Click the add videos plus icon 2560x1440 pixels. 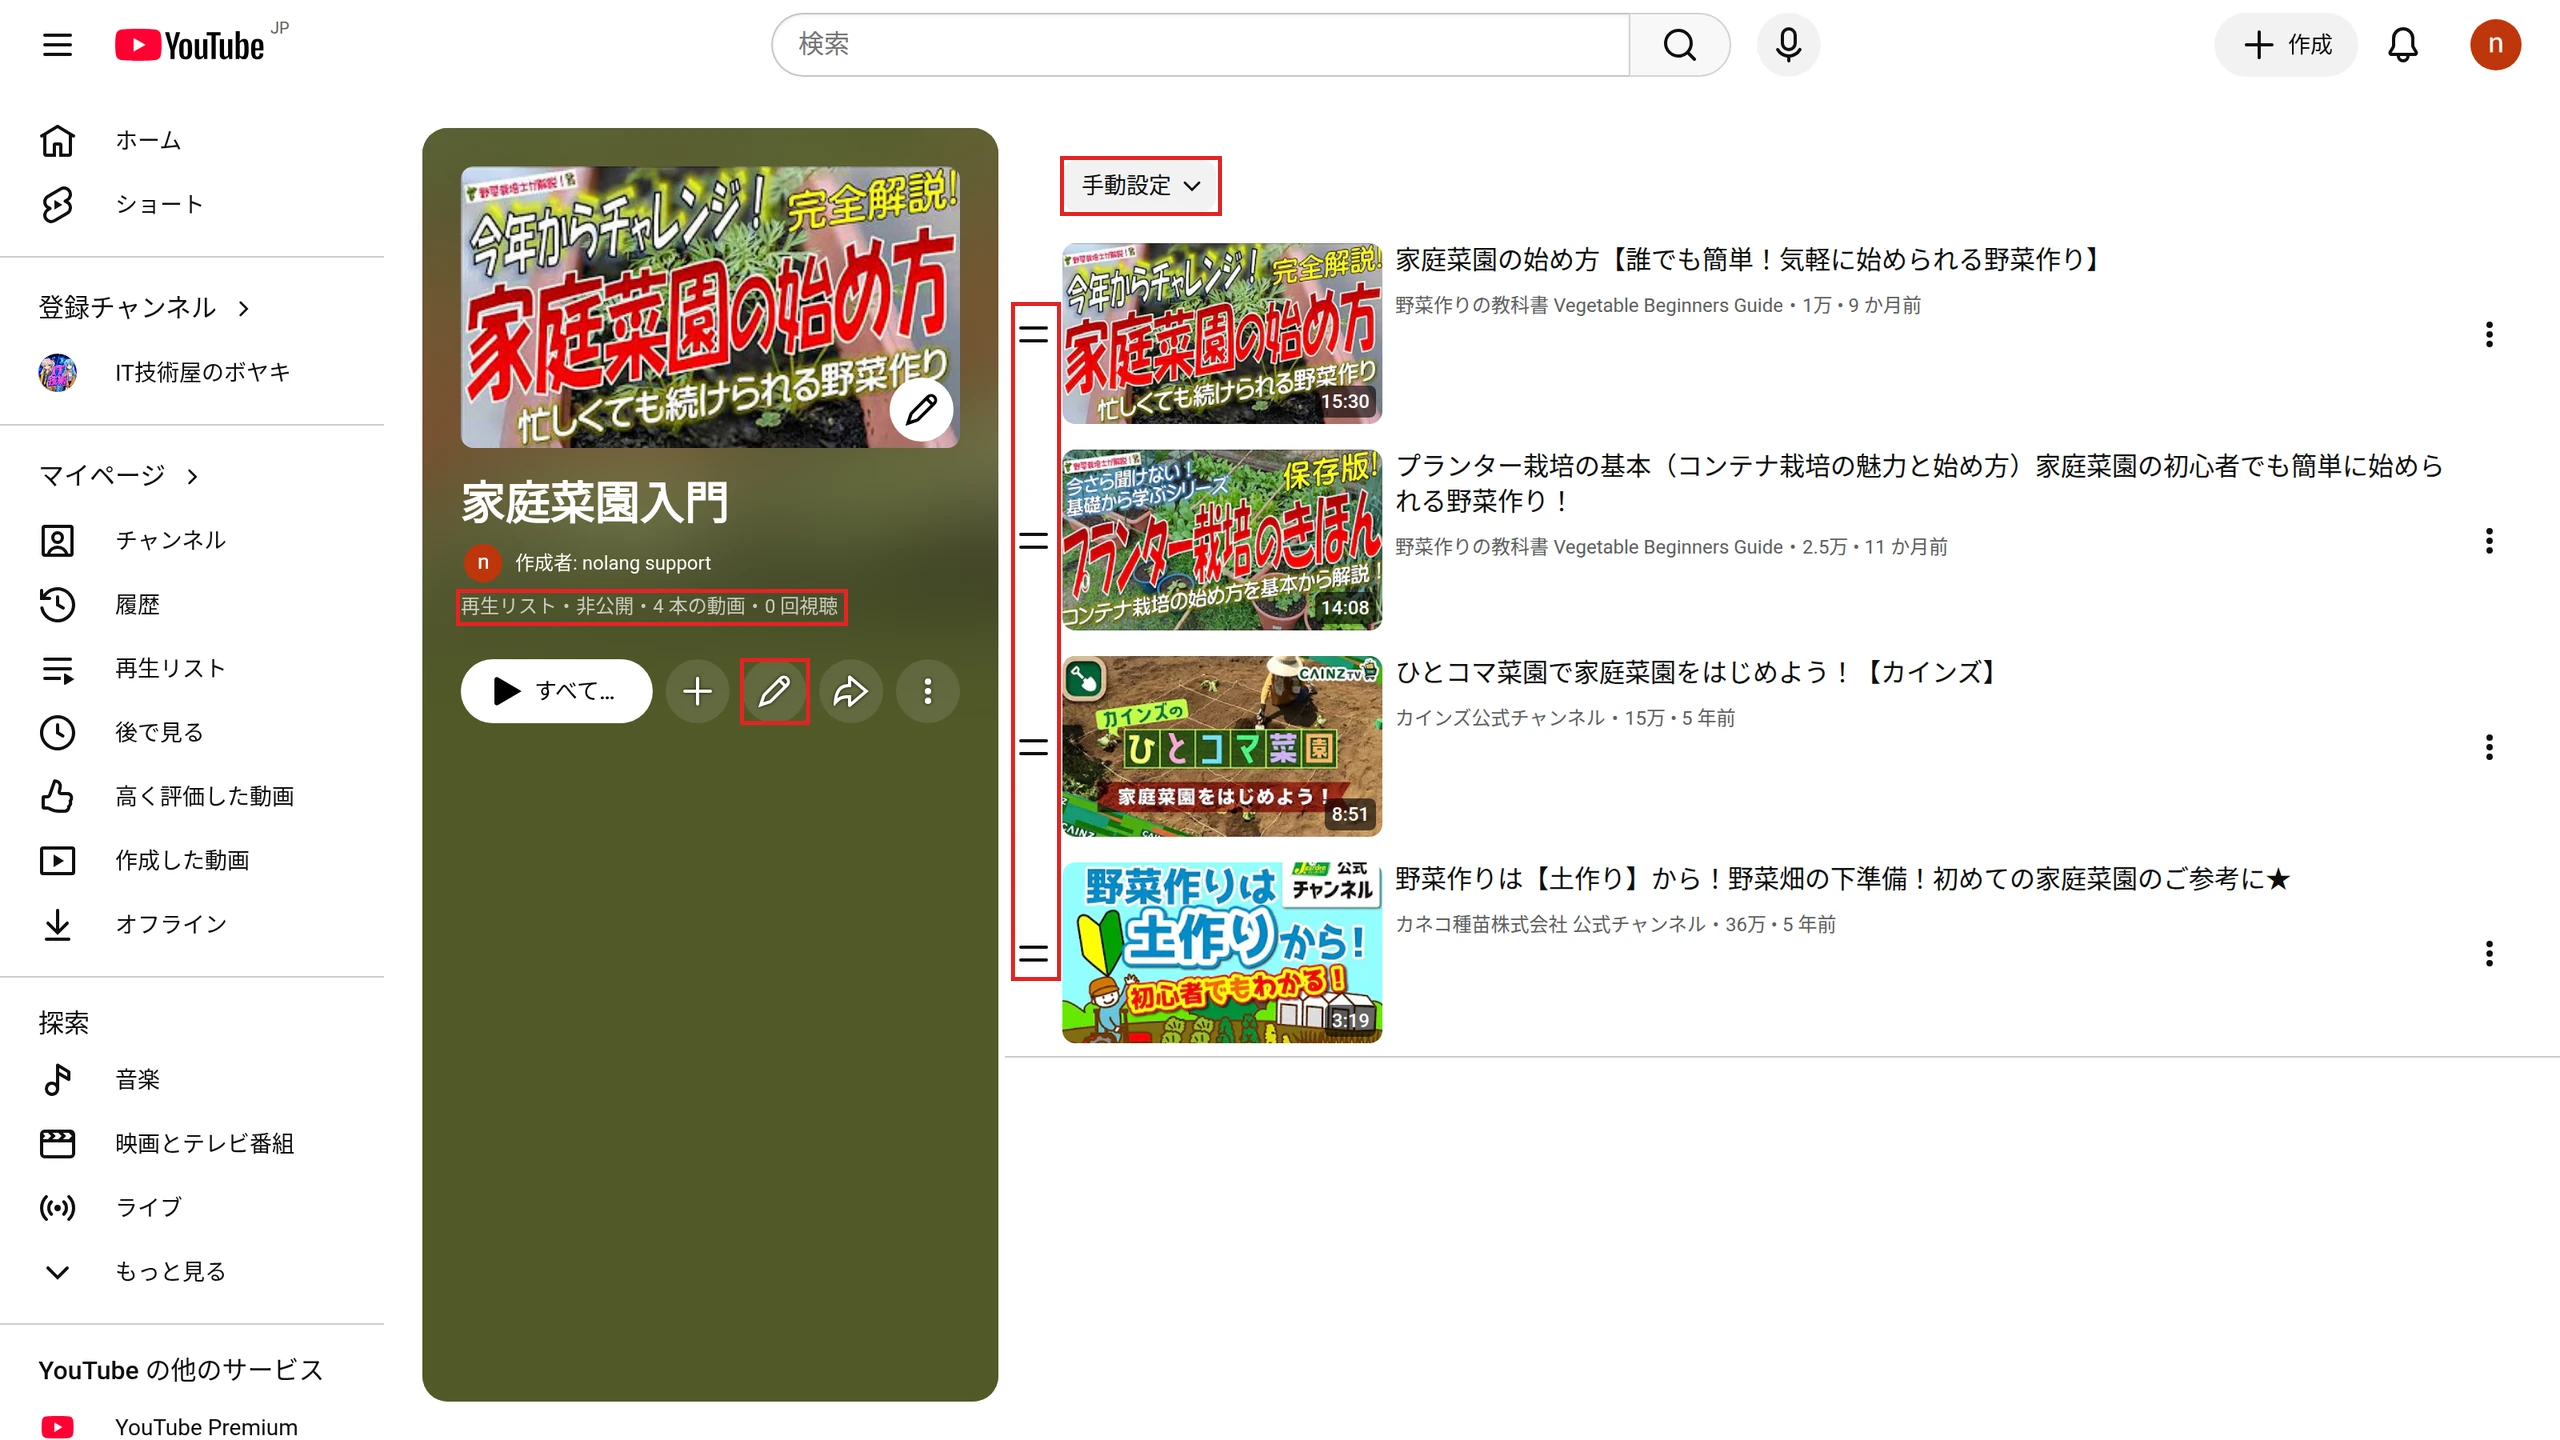coord(697,691)
